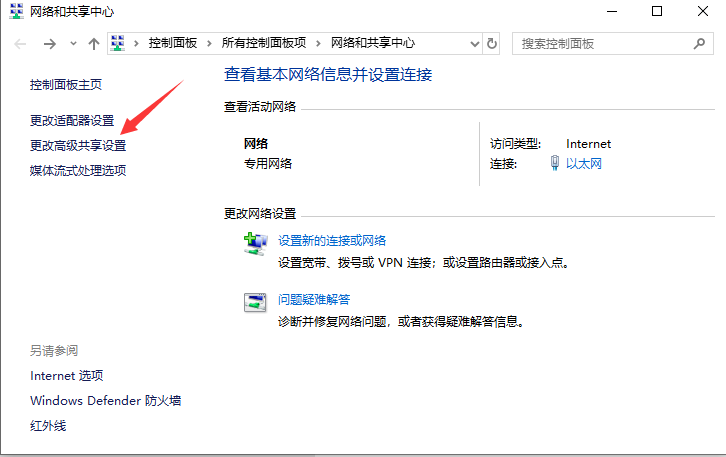This screenshot has width=726, height=457.
Task: Select 控制面板 in the breadcrumb path
Action: click(x=174, y=44)
